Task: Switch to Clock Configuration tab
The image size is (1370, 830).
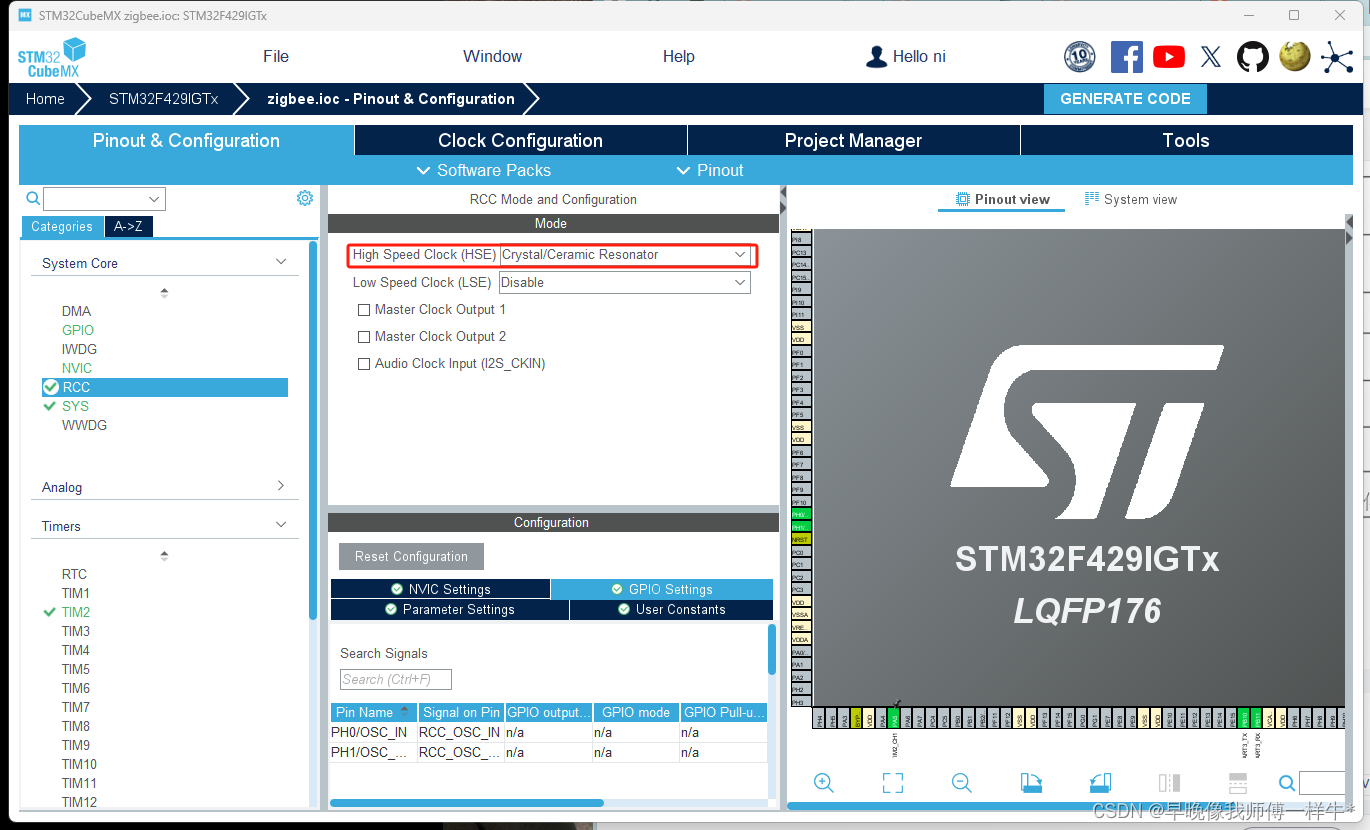Action: pos(520,141)
